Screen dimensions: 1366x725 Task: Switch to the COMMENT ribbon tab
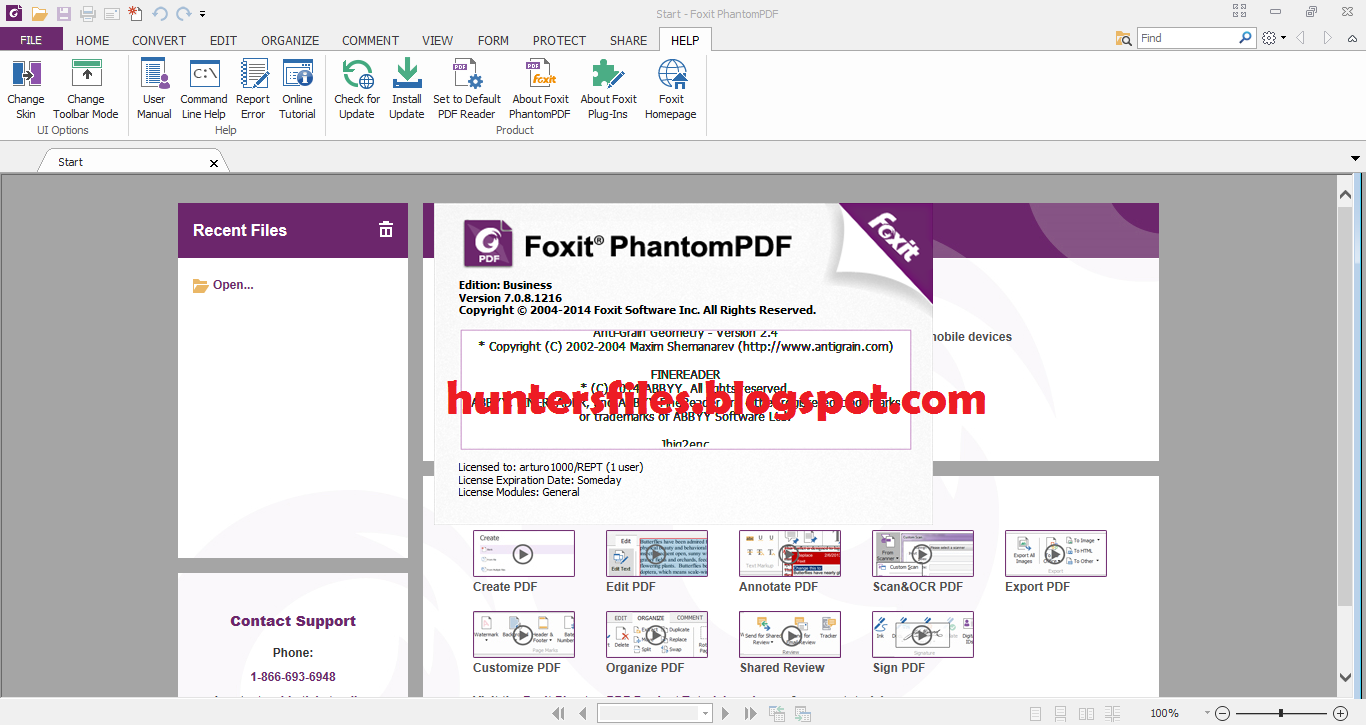[370, 41]
